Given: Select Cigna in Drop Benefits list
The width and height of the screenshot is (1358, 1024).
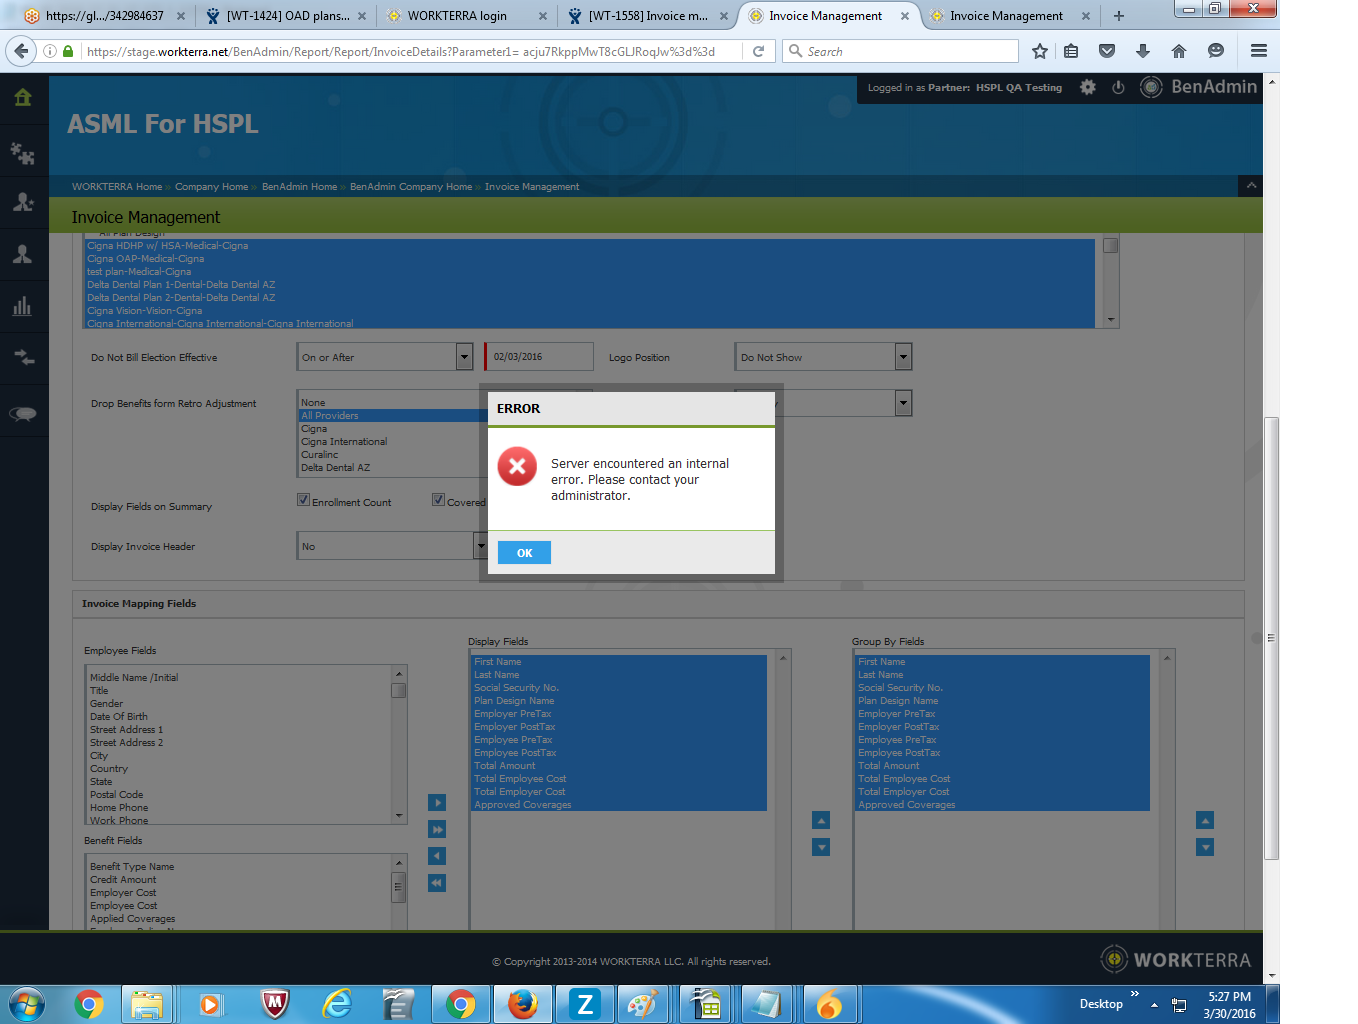Looking at the screenshot, I should click(314, 429).
